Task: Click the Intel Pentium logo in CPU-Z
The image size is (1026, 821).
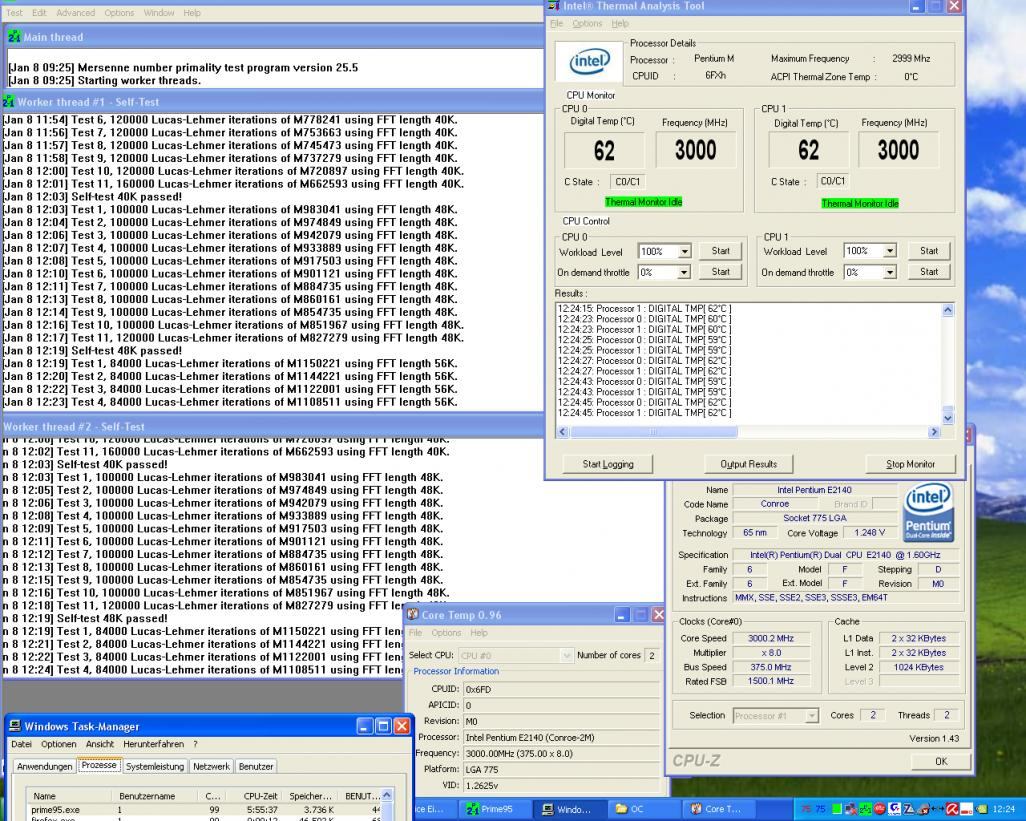Action: tap(927, 512)
